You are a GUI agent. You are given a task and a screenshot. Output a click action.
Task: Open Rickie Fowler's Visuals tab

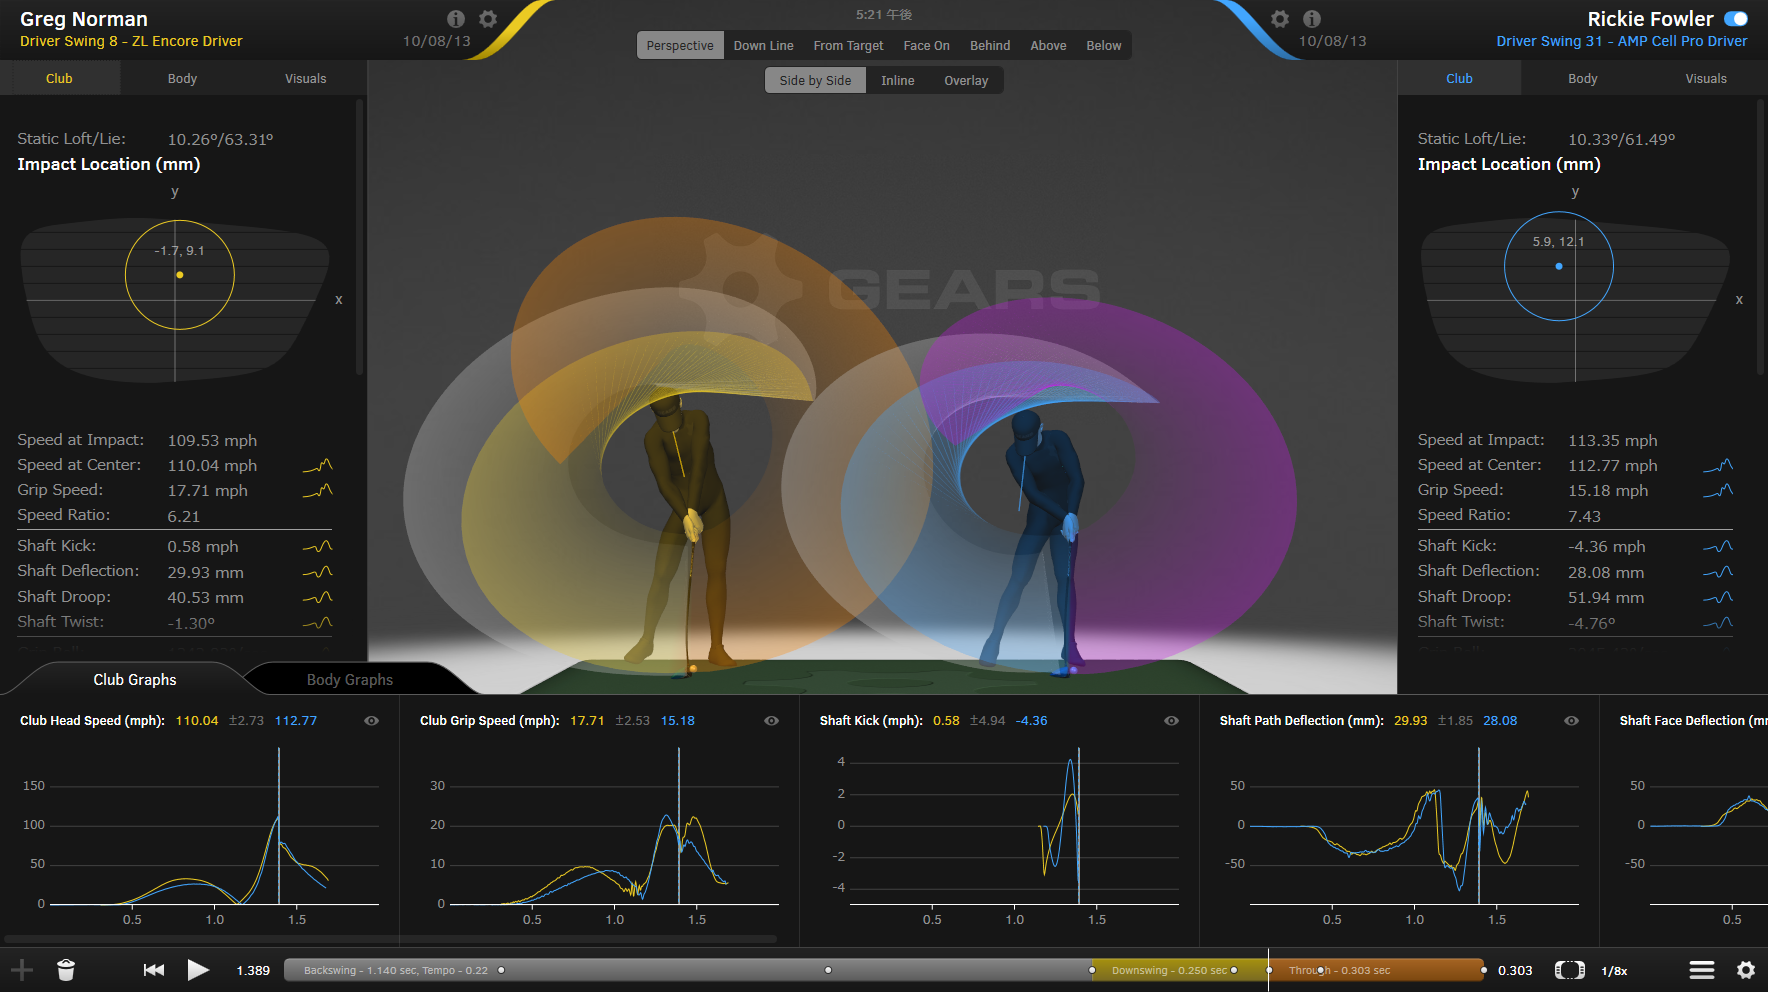coord(1706,79)
